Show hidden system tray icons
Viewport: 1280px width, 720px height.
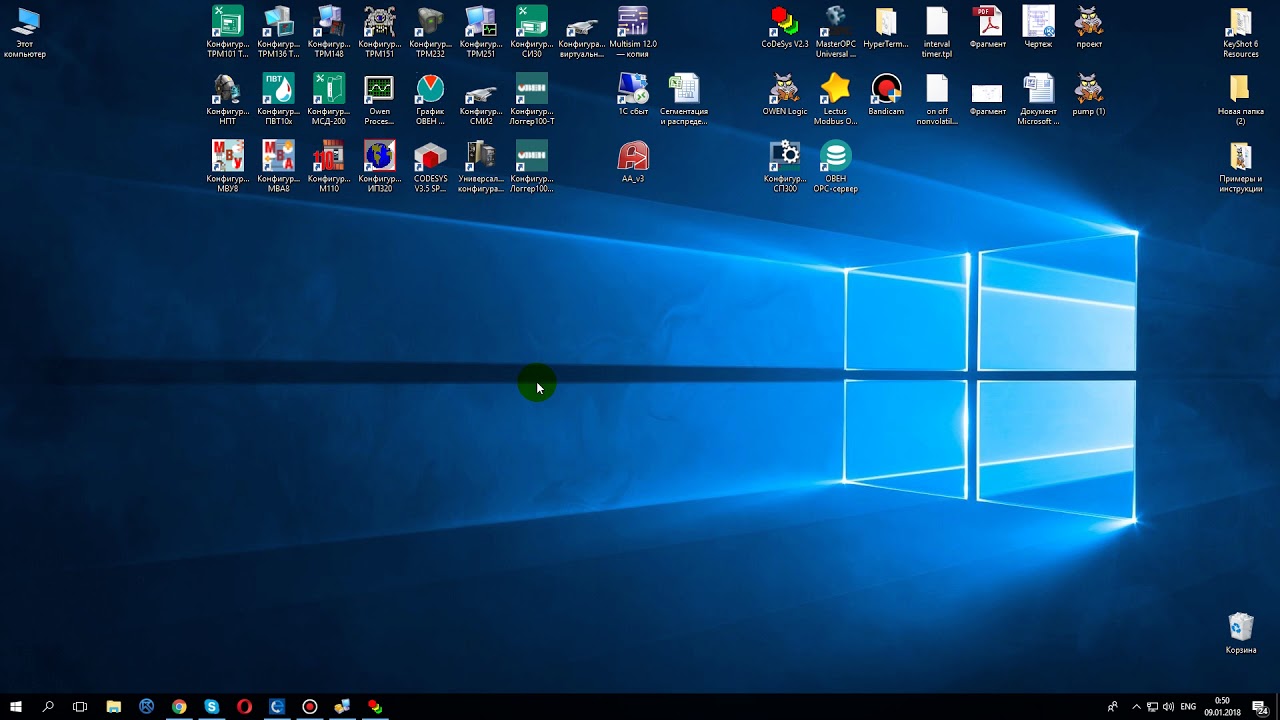pos(1136,706)
